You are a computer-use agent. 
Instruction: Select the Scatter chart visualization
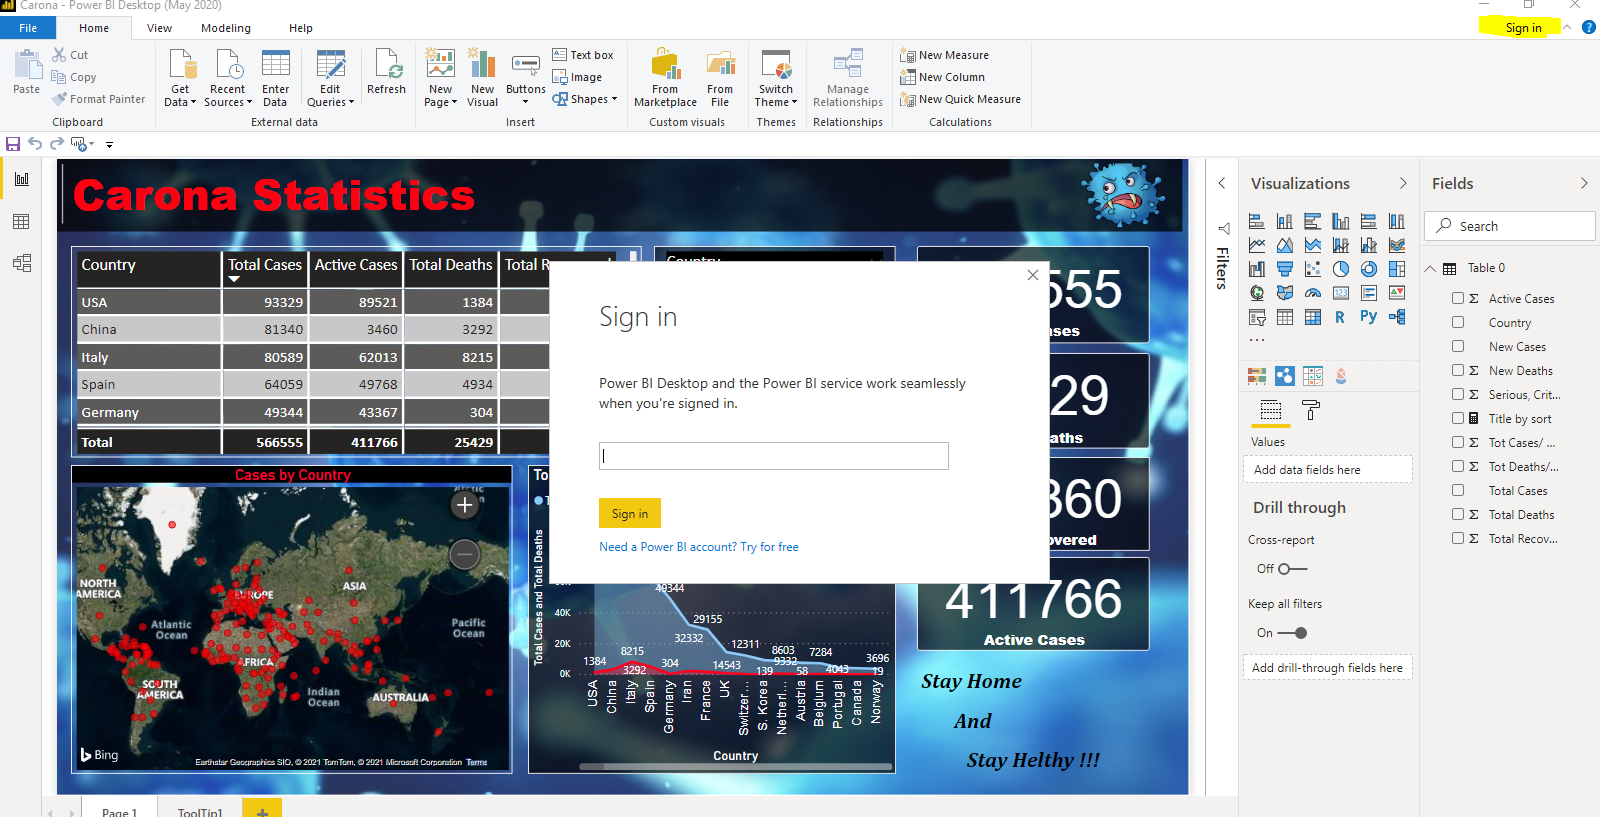(1313, 269)
